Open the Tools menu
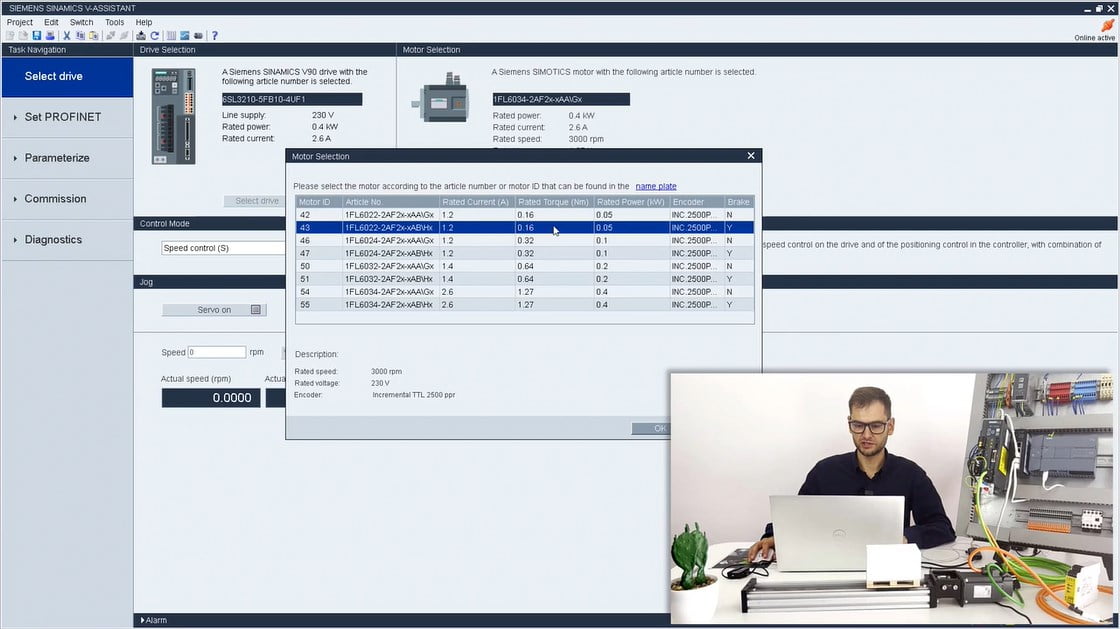 pyautogui.click(x=114, y=22)
